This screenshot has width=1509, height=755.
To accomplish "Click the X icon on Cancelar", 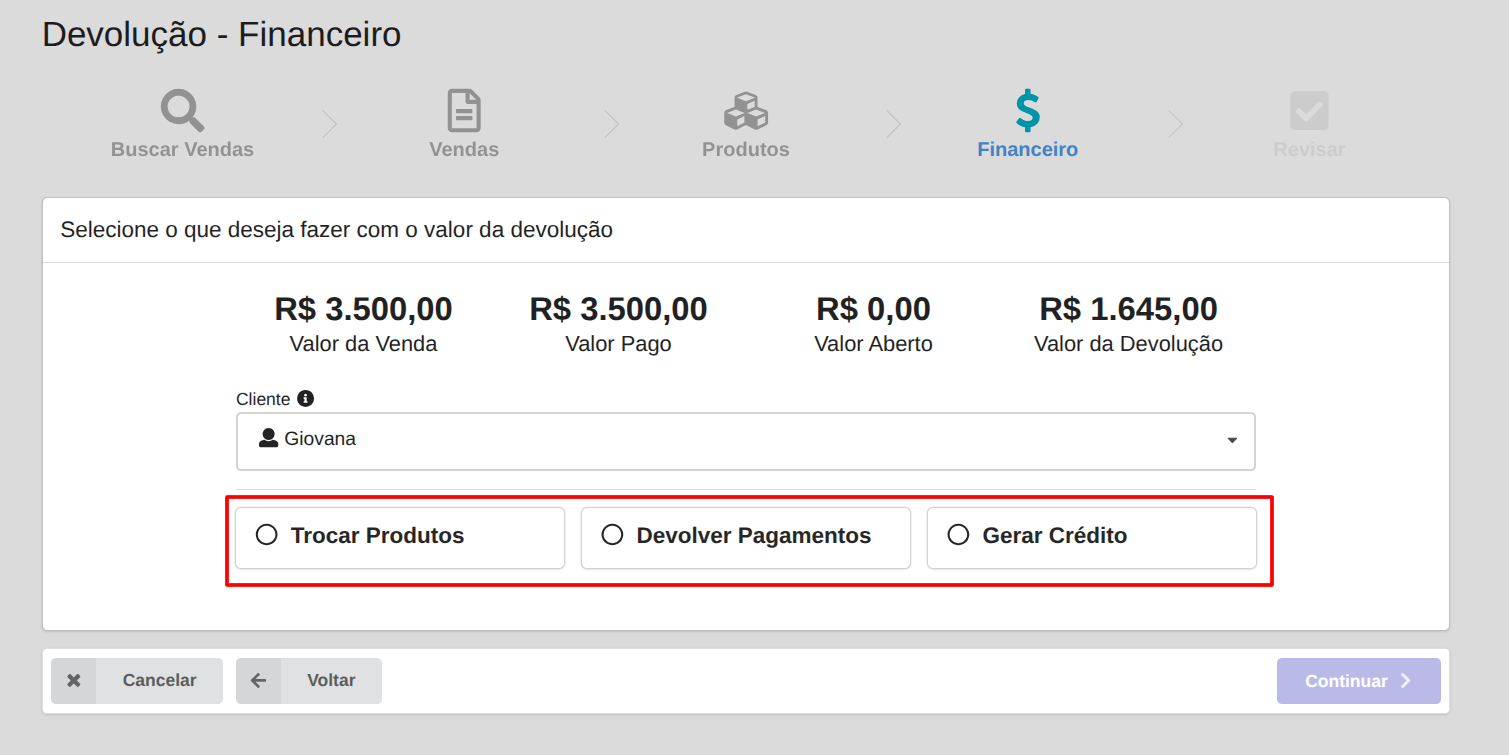I will click(74, 681).
